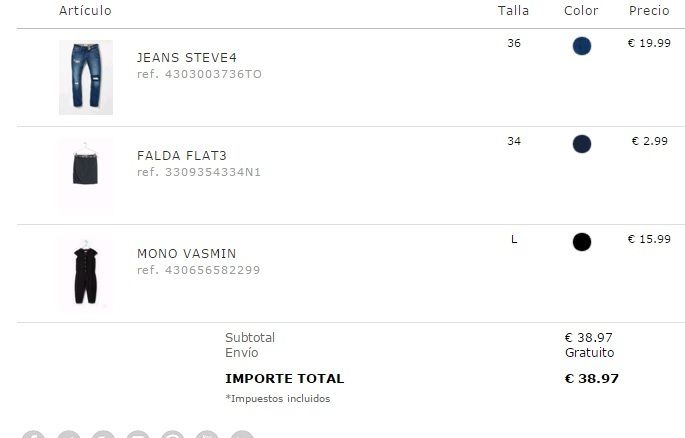Screen dimensions: 685x438
Task: Click the FALDA FLAT3 product name
Action: 182,156
